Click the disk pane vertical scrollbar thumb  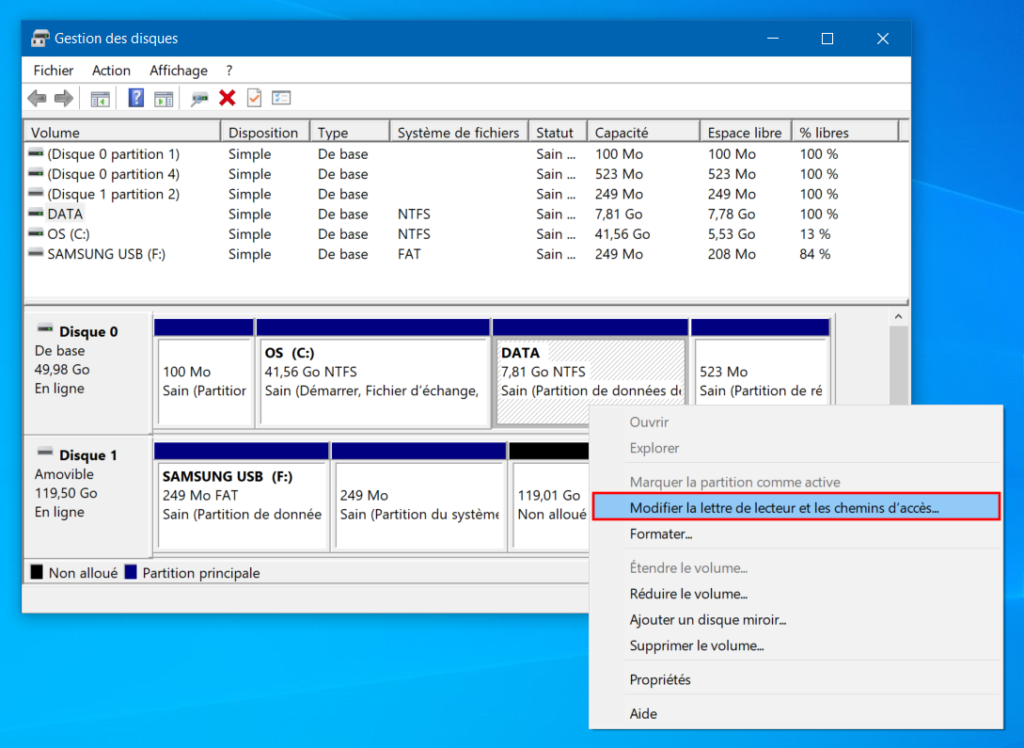(x=899, y=364)
